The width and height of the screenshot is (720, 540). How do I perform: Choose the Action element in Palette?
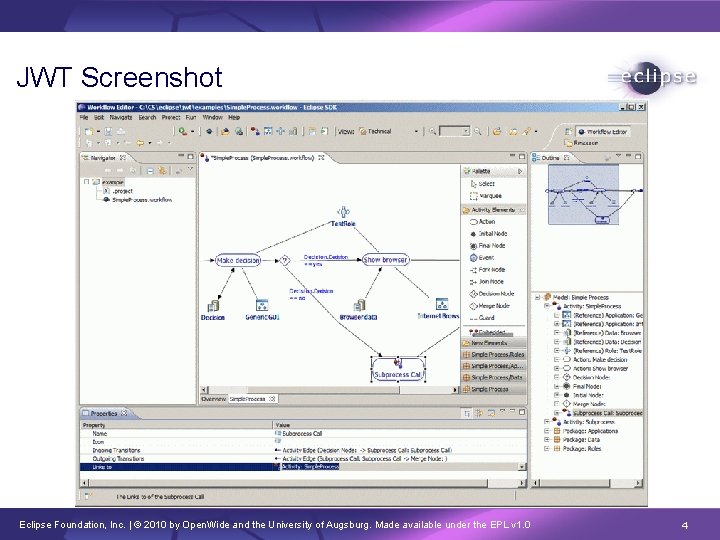click(482, 222)
